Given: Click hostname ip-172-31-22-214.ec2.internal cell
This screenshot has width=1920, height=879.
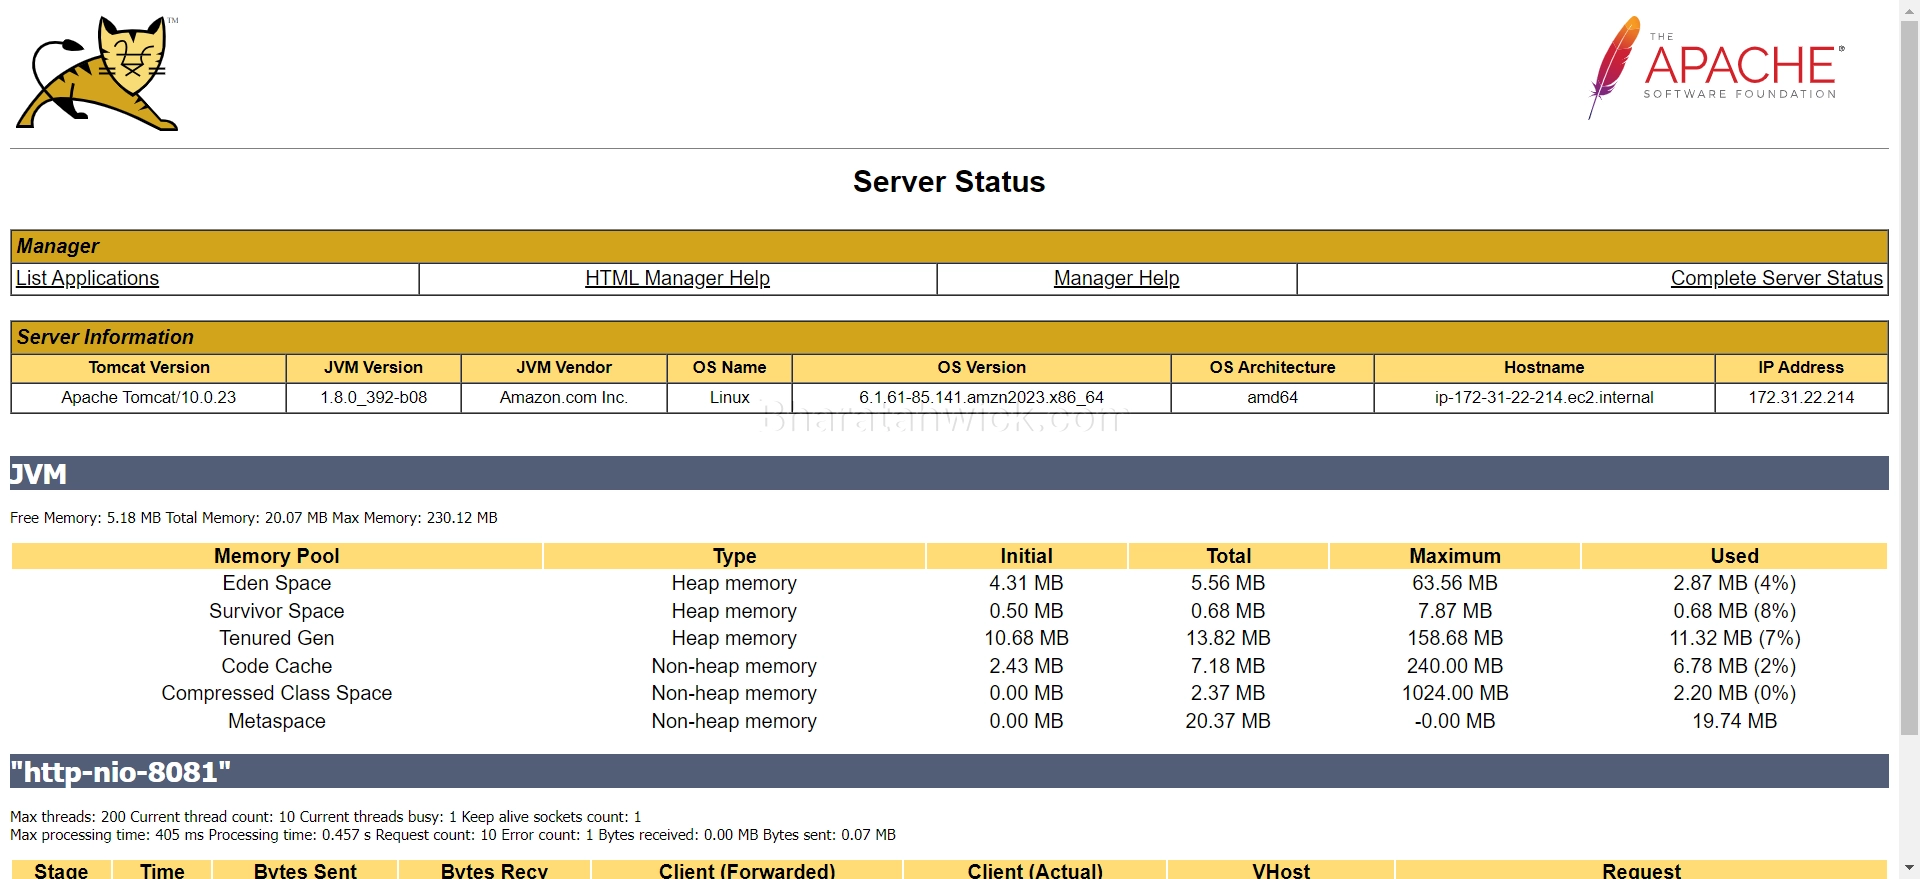Looking at the screenshot, I should [x=1544, y=397].
